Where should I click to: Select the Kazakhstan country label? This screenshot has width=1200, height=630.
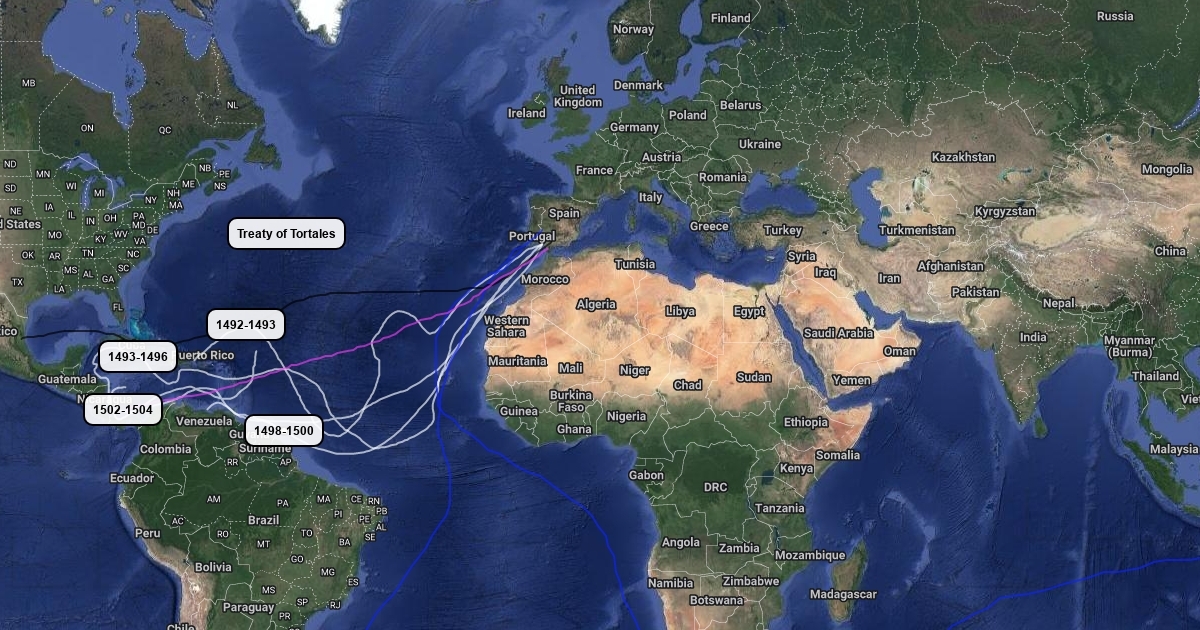[963, 157]
